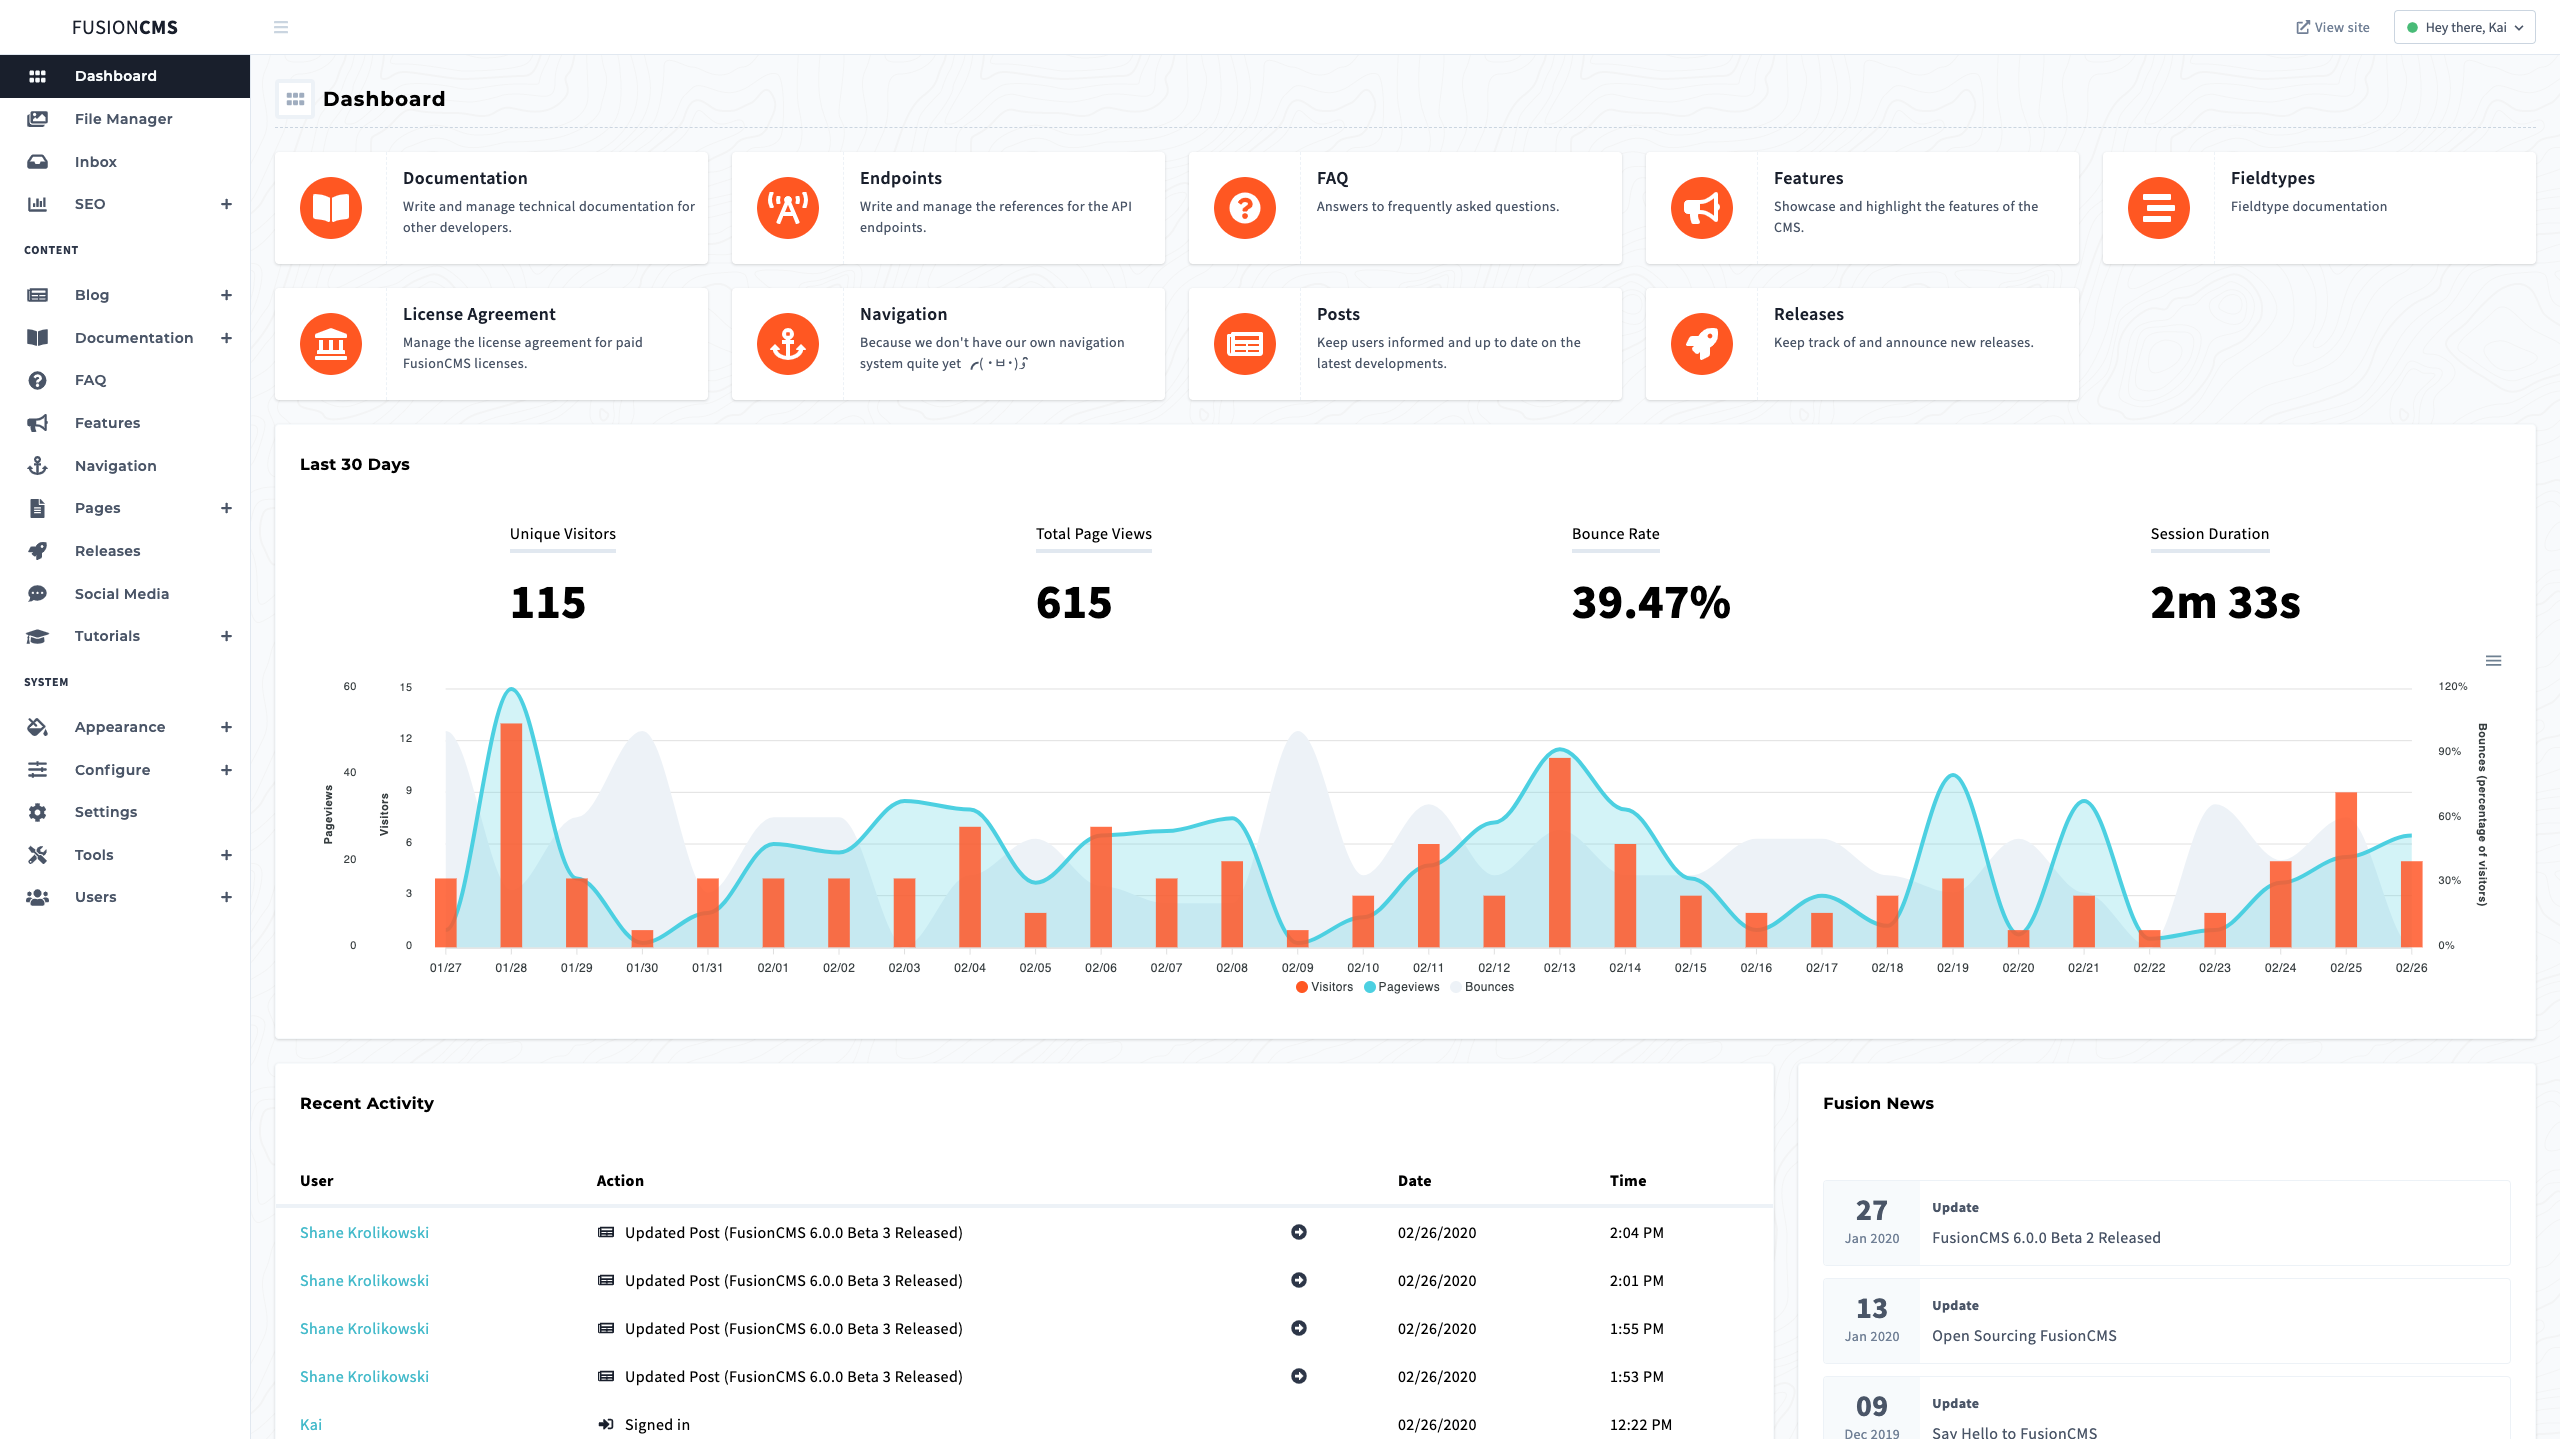Image resolution: width=2560 pixels, height=1439 pixels.
Task: Click the Endpoints broadcast tower icon
Action: pyautogui.click(x=788, y=208)
